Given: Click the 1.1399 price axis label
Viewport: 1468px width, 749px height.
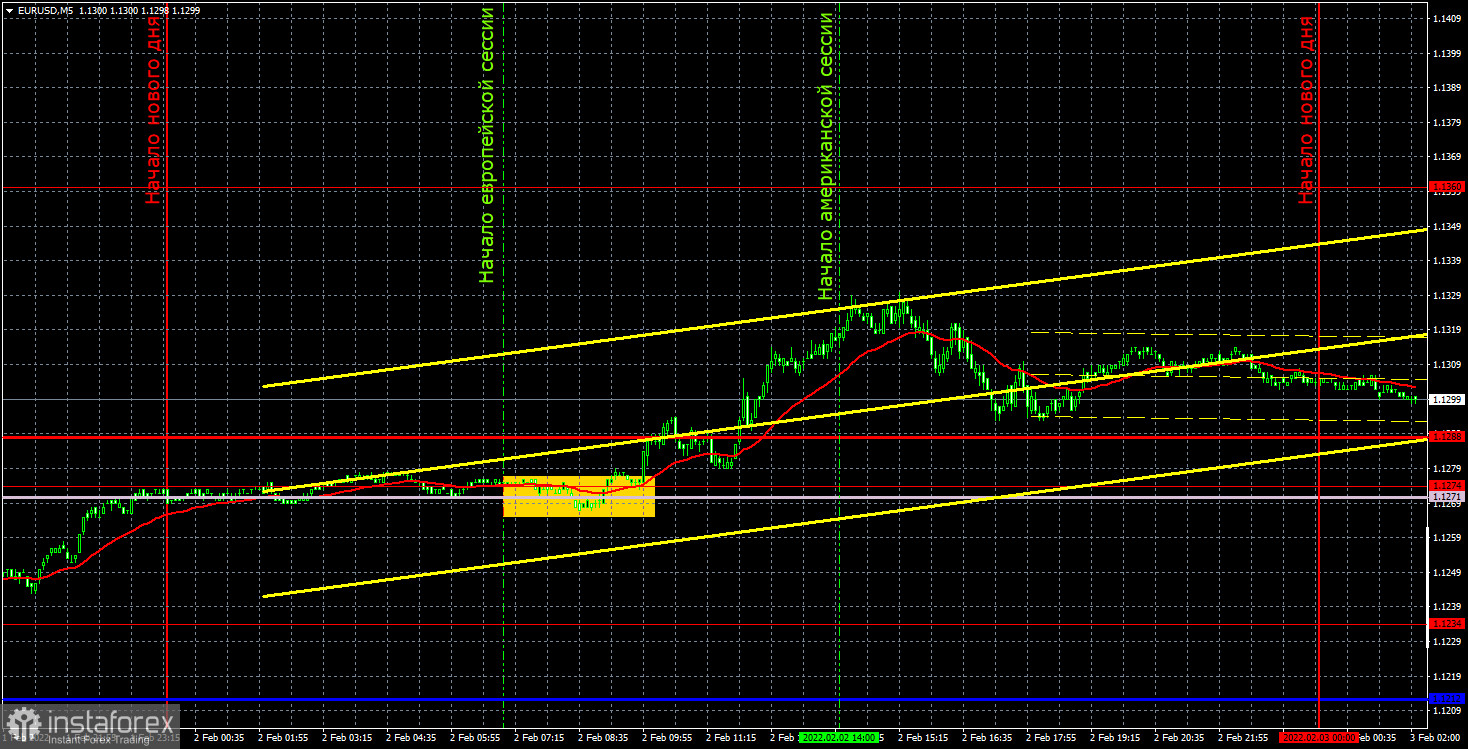Looking at the screenshot, I should tap(1446, 53).
